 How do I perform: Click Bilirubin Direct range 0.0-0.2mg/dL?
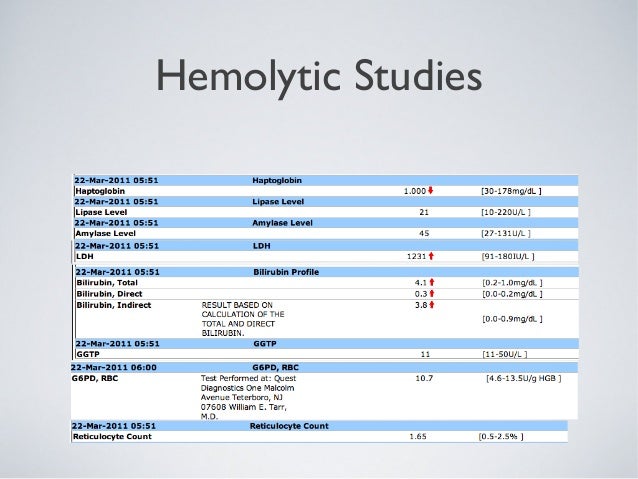point(512,294)
